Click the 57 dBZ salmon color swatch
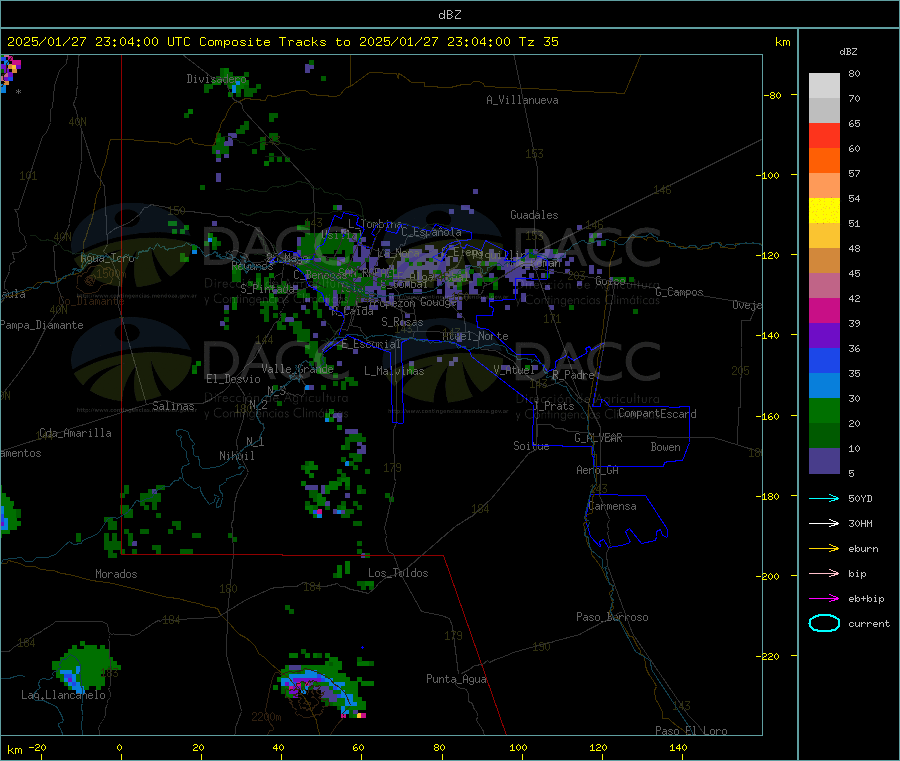This screenshot has height=761, width=900. tap(824, 185)
